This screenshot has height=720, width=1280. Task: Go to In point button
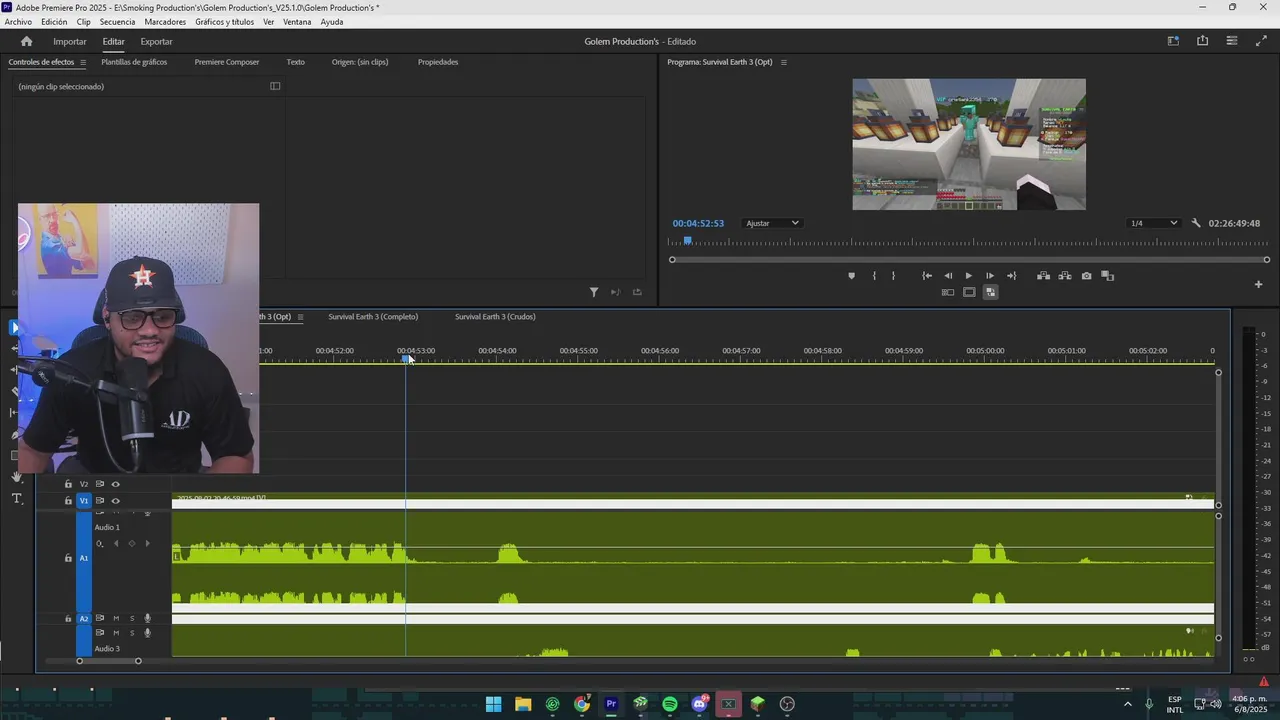coord(927,276)
